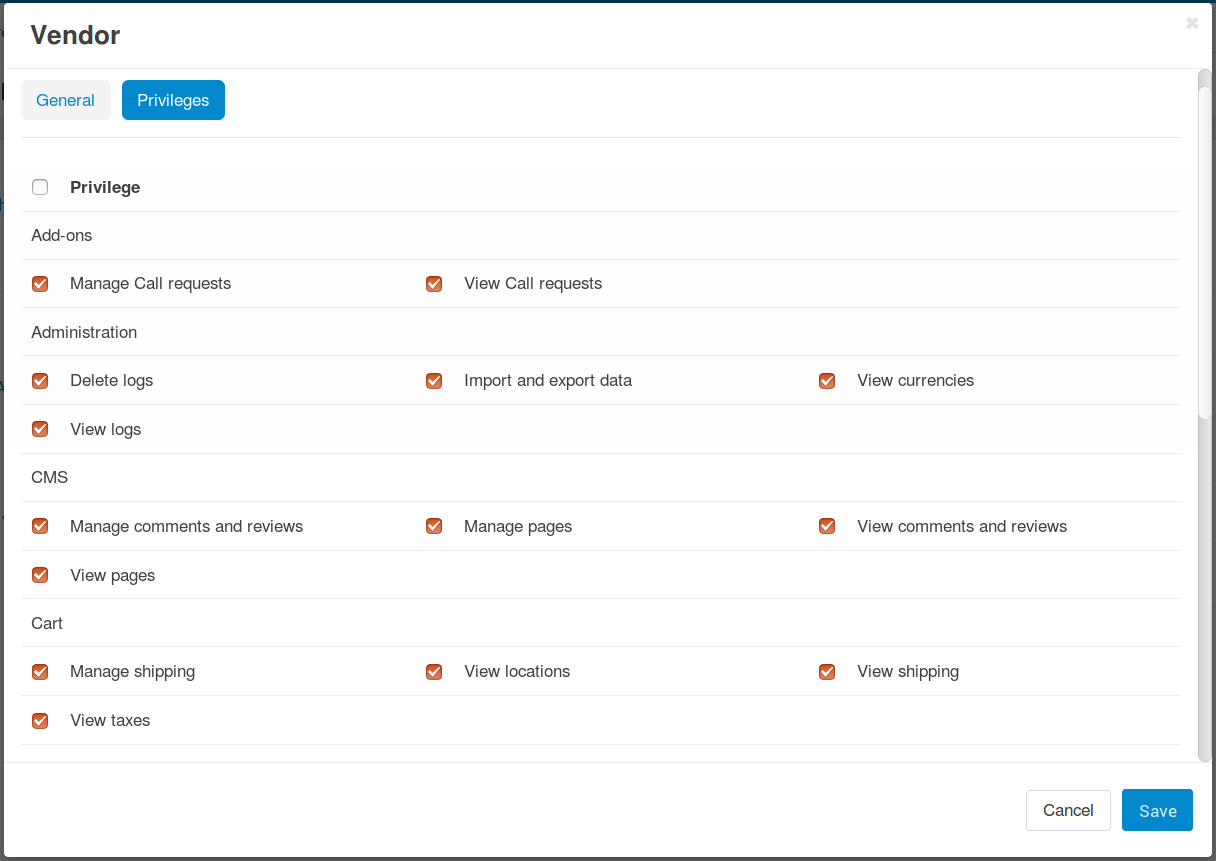The image size is (1216, 861).
Task: Toggle the View logs checkbox
Action: coord(40,429)
